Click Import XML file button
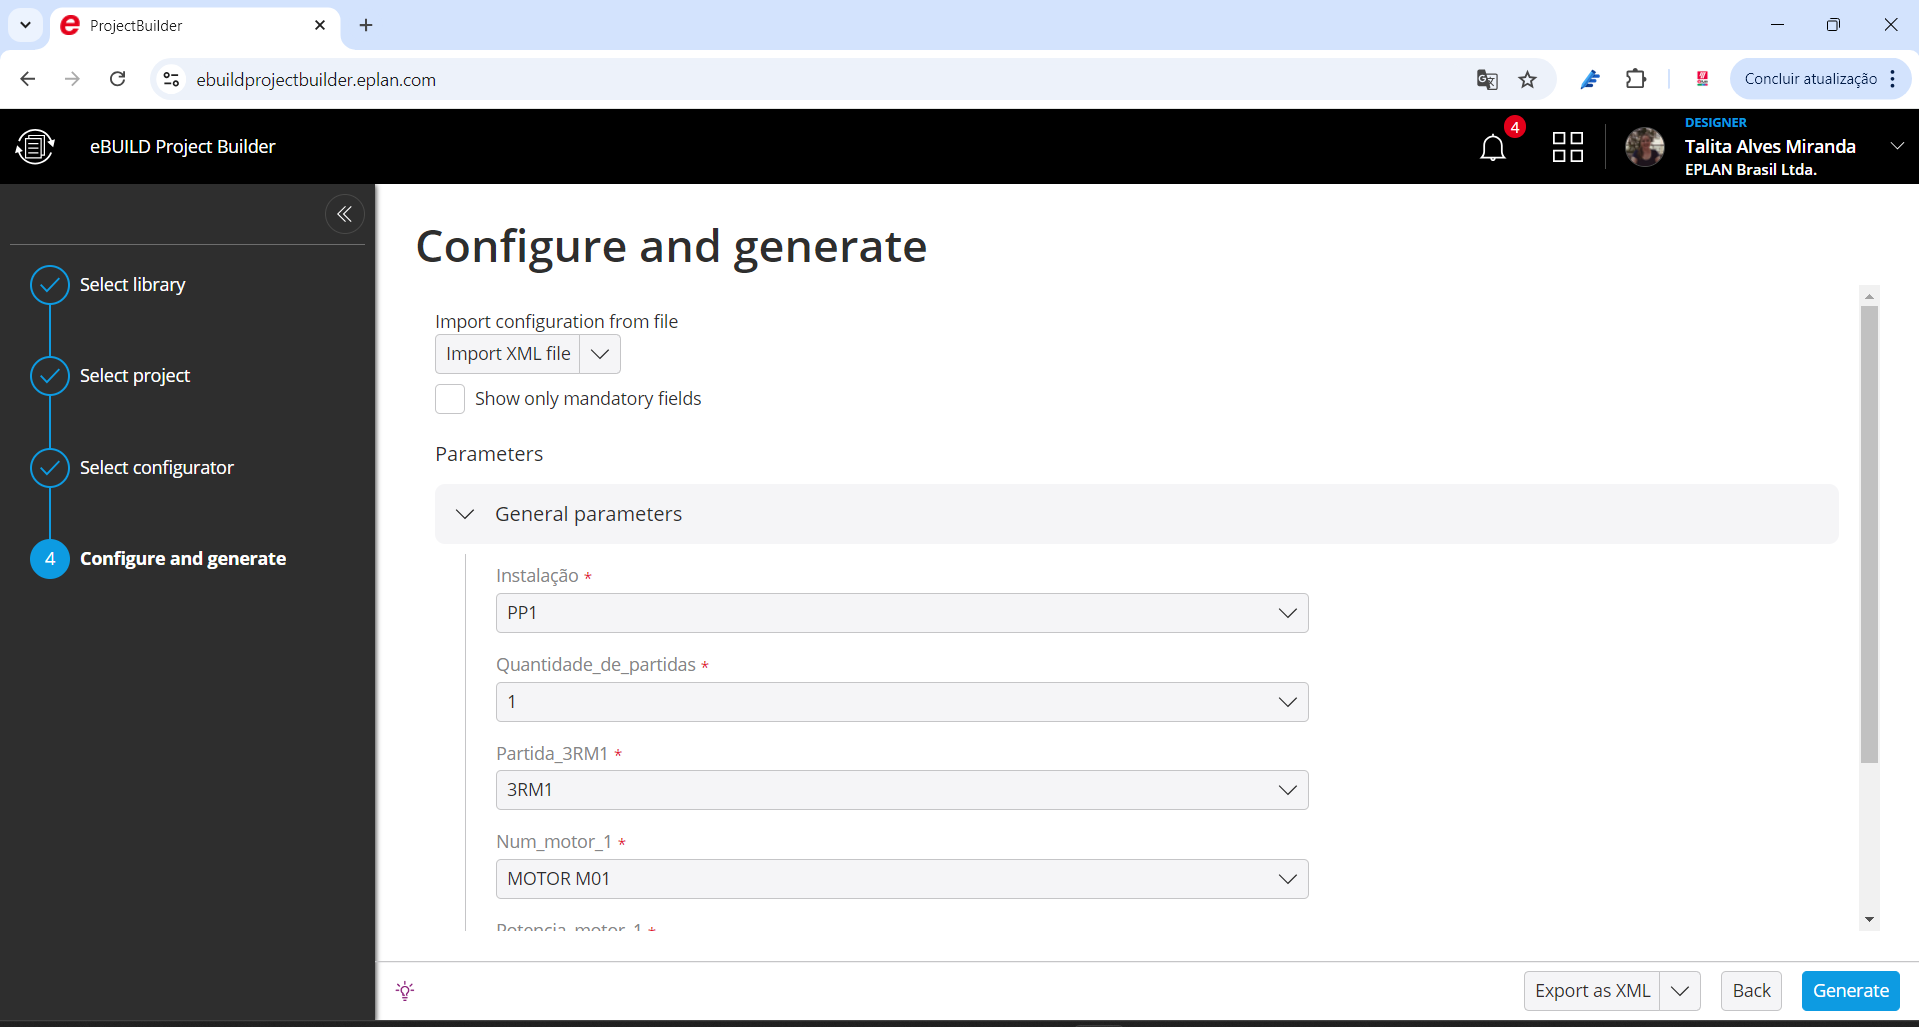 coord(508,354)
